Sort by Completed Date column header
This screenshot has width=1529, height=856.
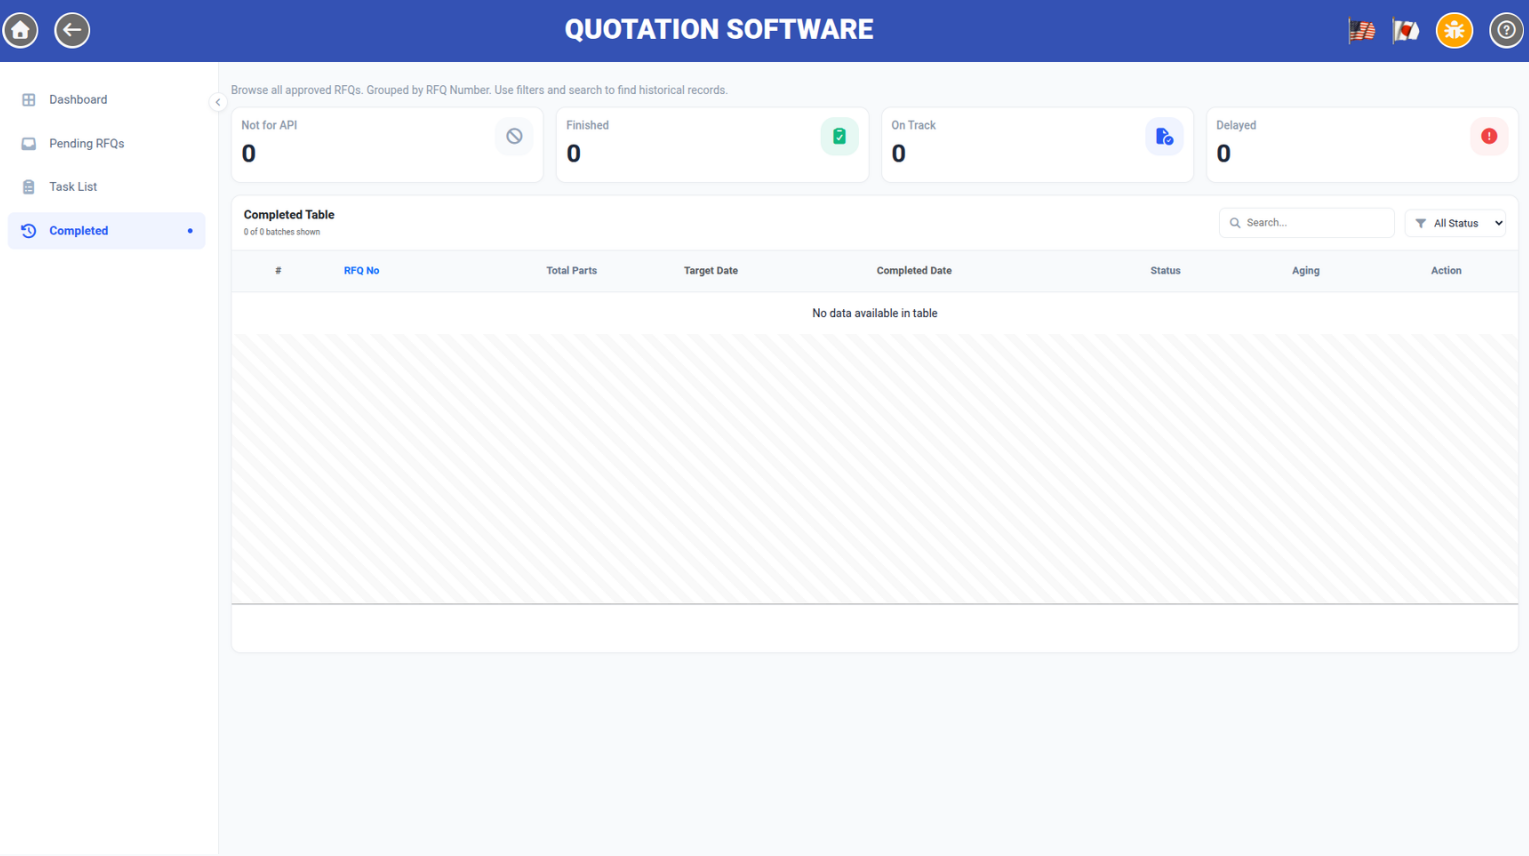coord(914,271)
